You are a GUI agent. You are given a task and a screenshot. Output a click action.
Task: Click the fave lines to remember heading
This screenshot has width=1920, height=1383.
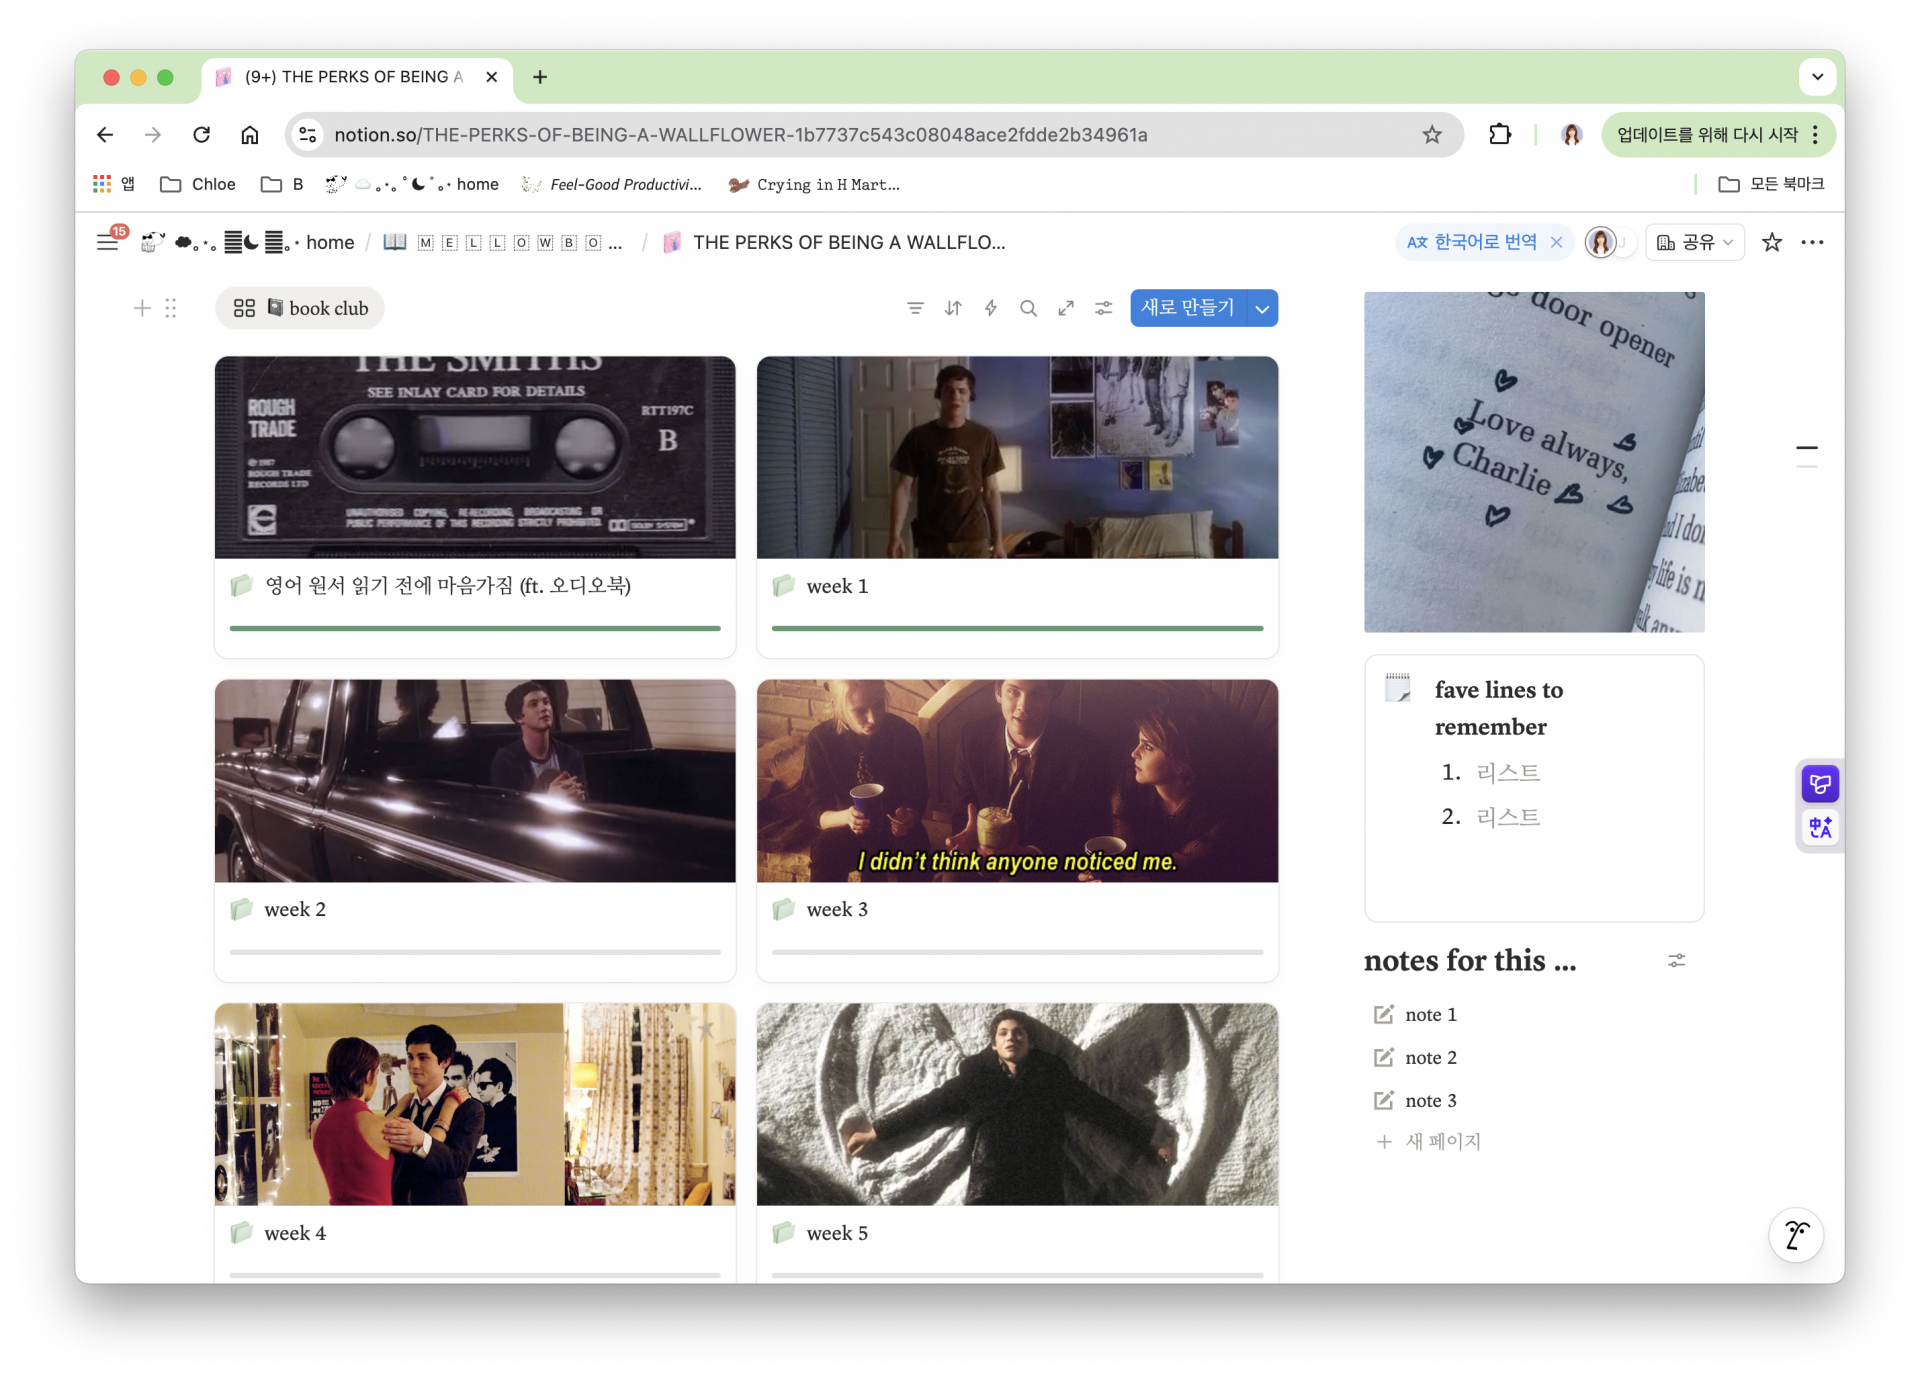(1498, 708)
